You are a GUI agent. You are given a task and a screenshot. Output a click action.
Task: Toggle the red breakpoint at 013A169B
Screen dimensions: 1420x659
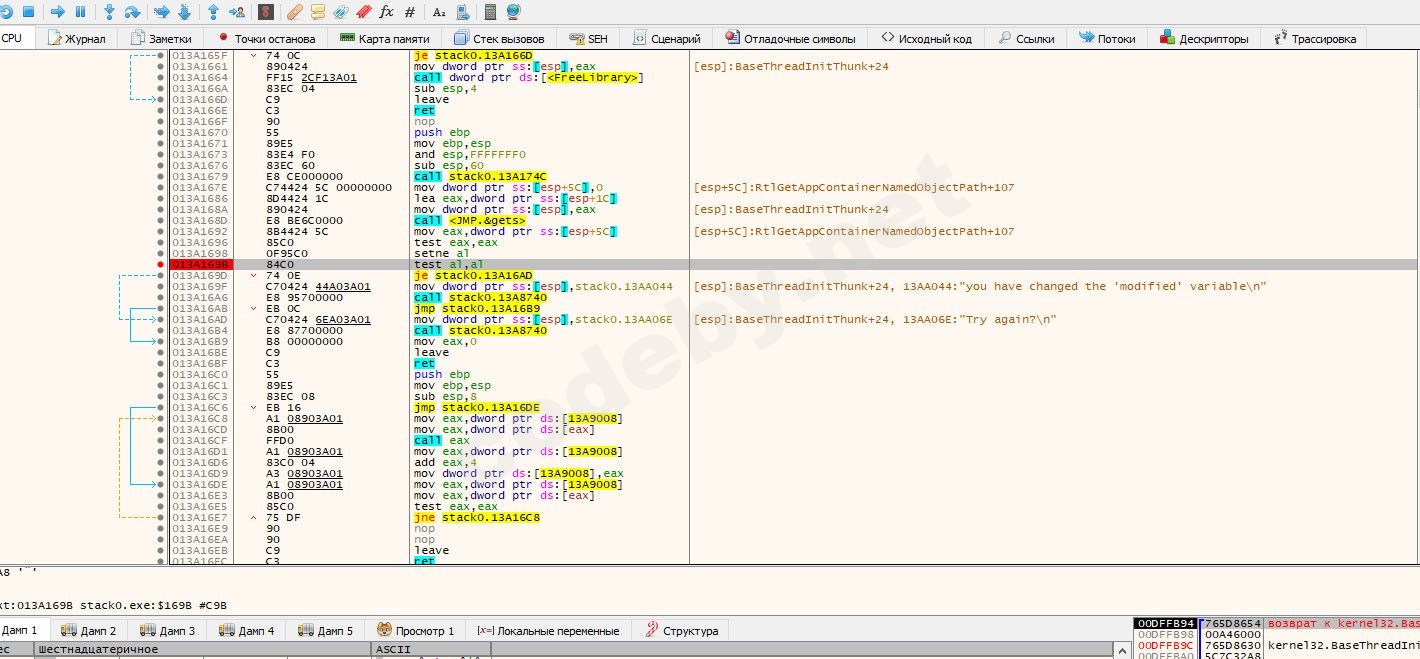point(160,265)
